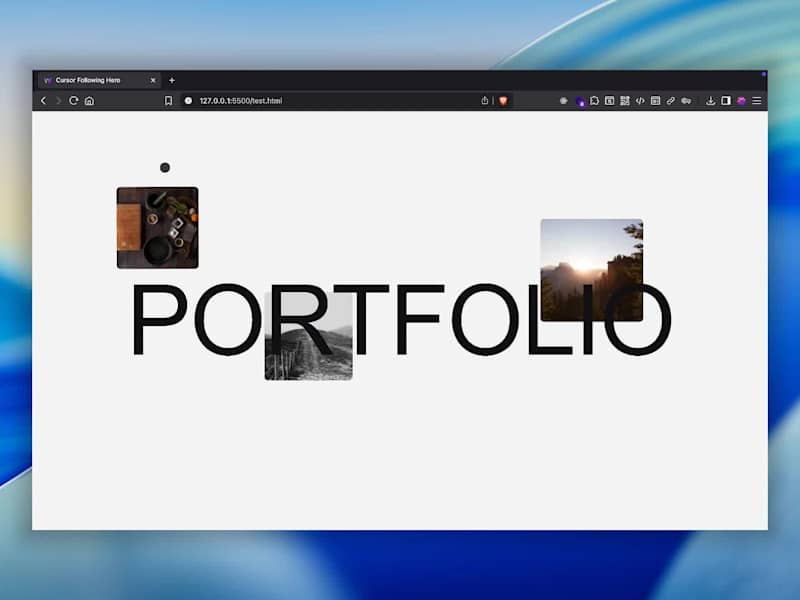Close the Cursor Following Hero tab
Viewport: 800px width, 600px height.
[153, 80]
